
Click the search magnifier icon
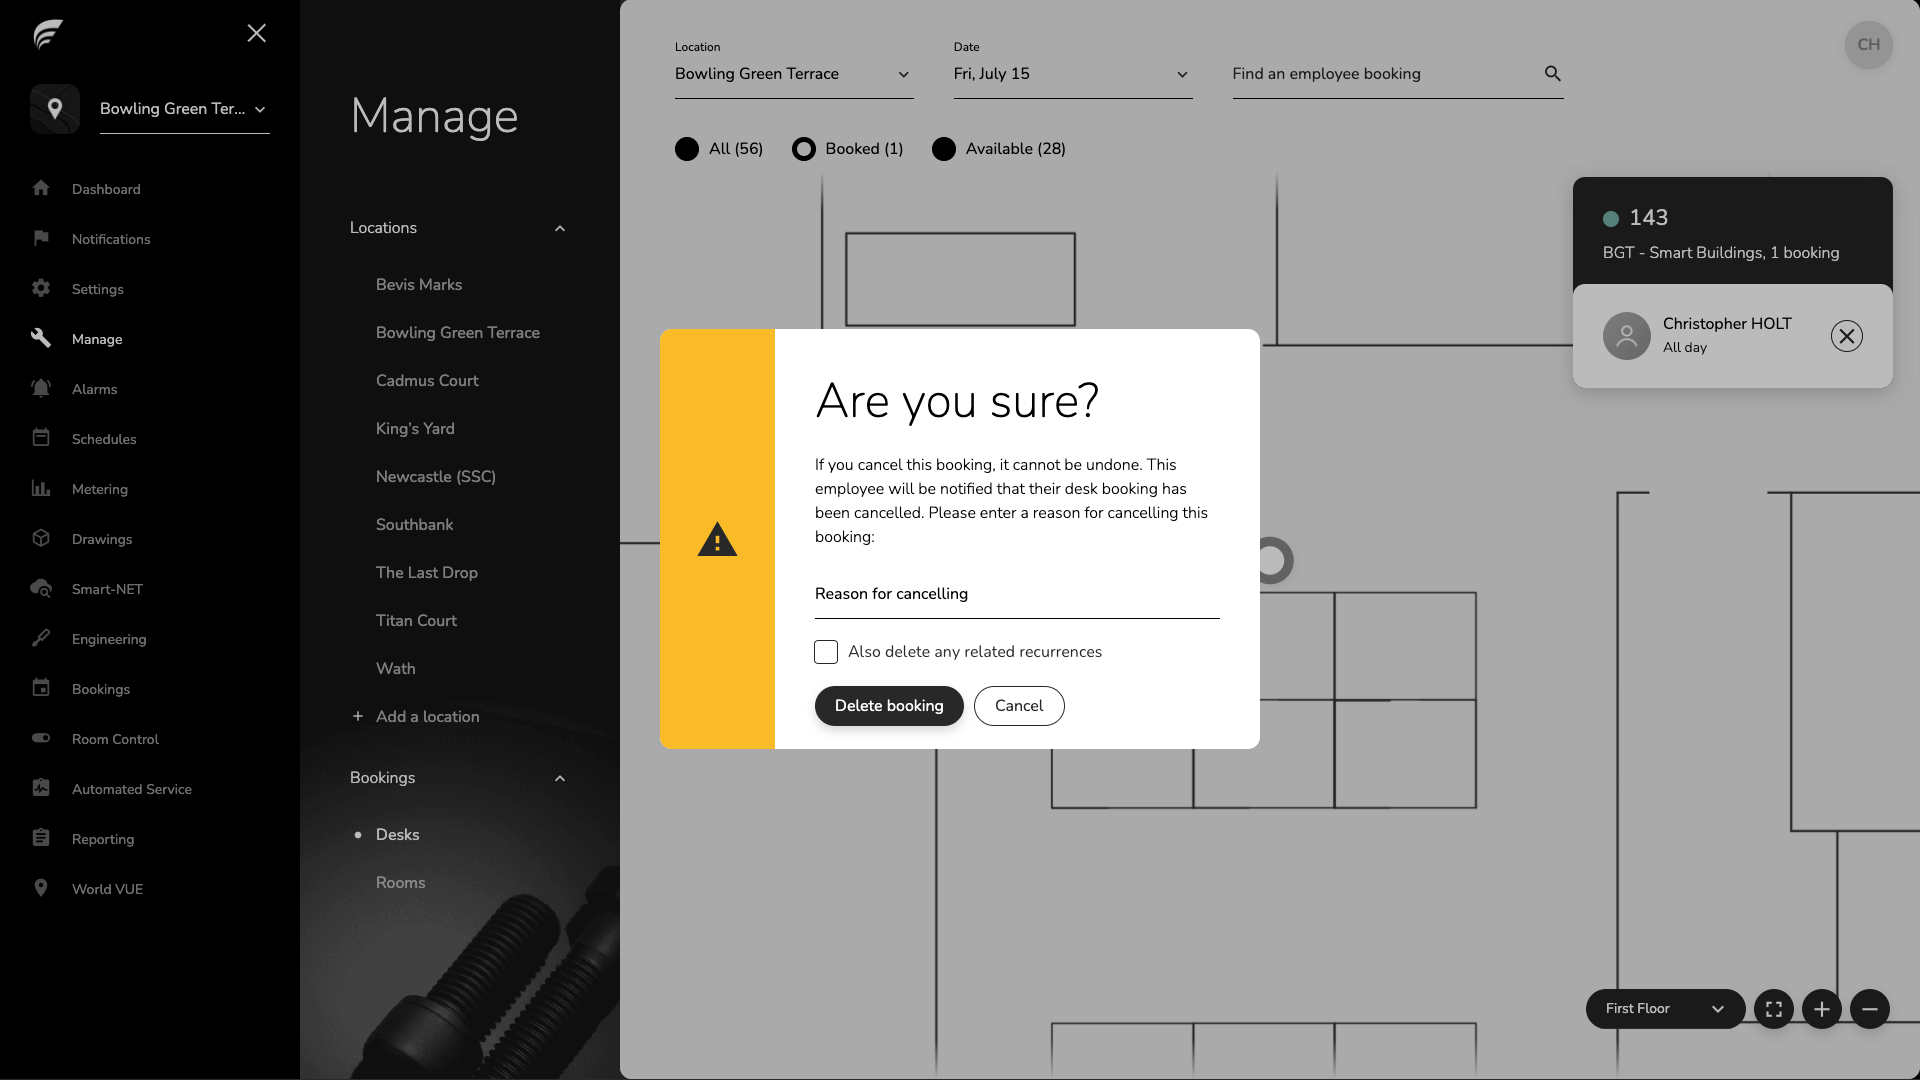(x=1552, y=73)
